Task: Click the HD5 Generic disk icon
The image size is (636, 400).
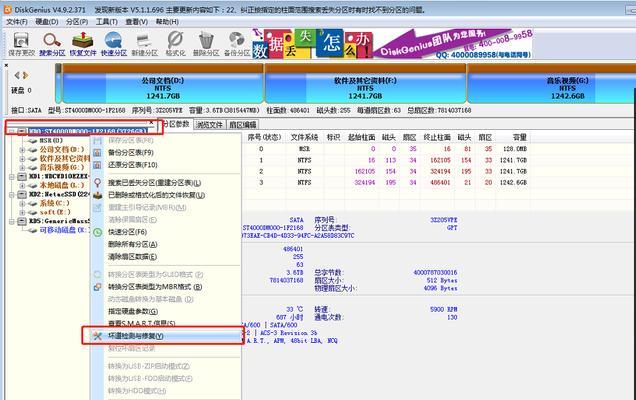Action: 22,221
